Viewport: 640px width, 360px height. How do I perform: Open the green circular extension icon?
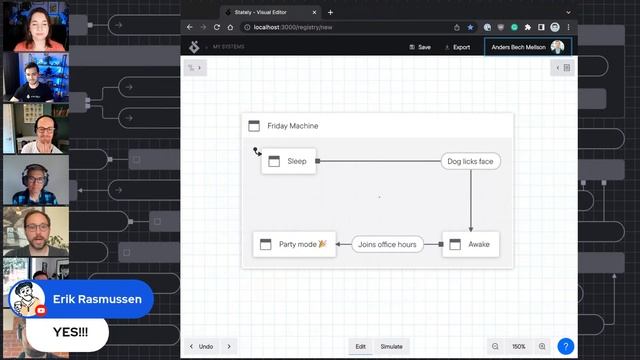[514, 27]
